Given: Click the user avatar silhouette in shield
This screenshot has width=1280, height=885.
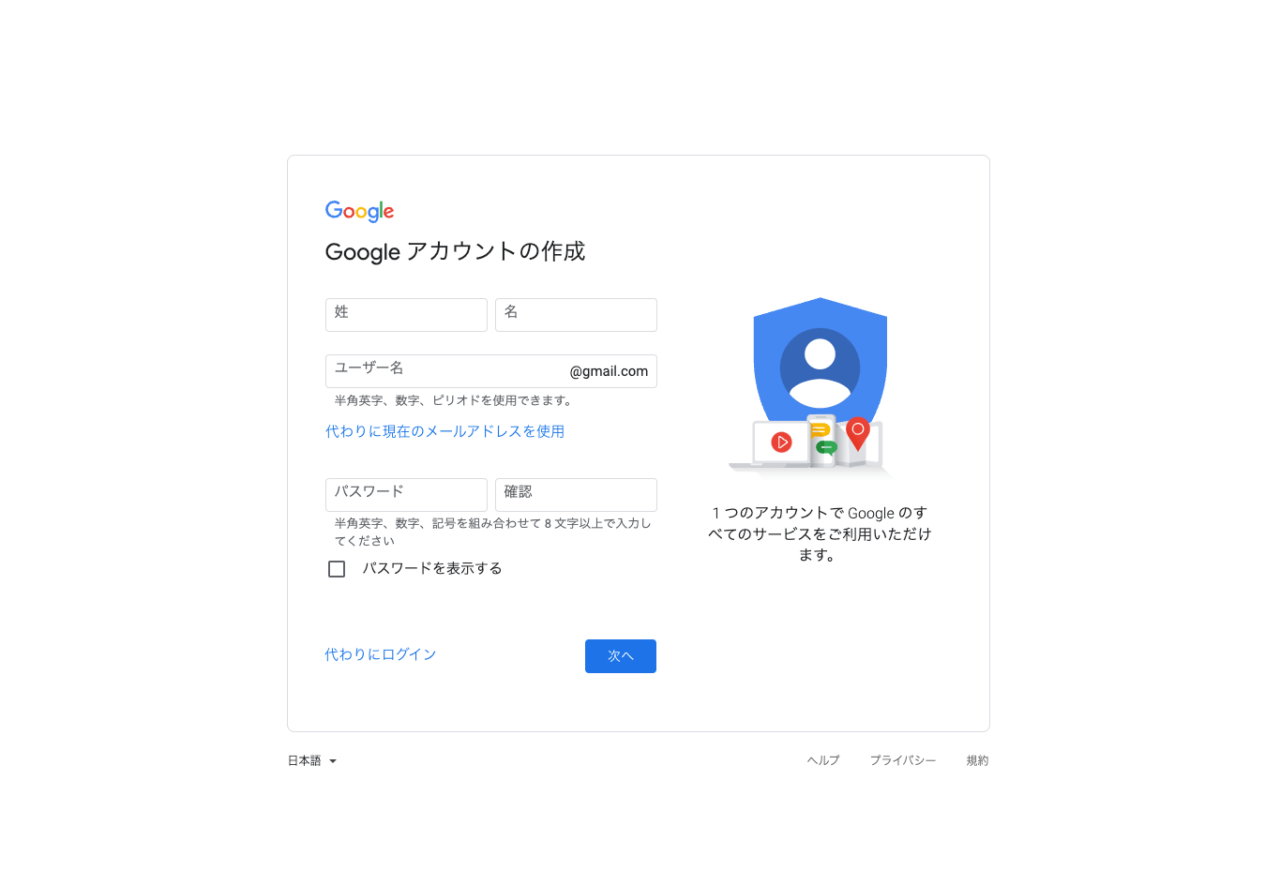Looking at the screenshot, I should [820, 368].
